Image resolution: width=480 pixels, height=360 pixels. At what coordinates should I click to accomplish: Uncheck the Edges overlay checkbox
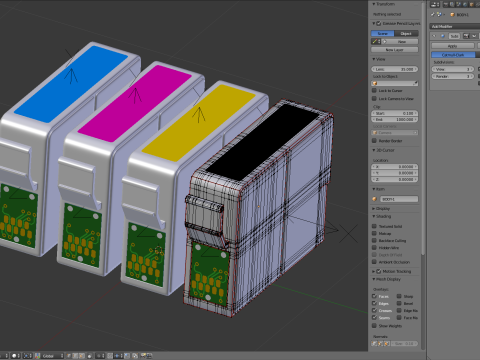(x=374, y=303)
